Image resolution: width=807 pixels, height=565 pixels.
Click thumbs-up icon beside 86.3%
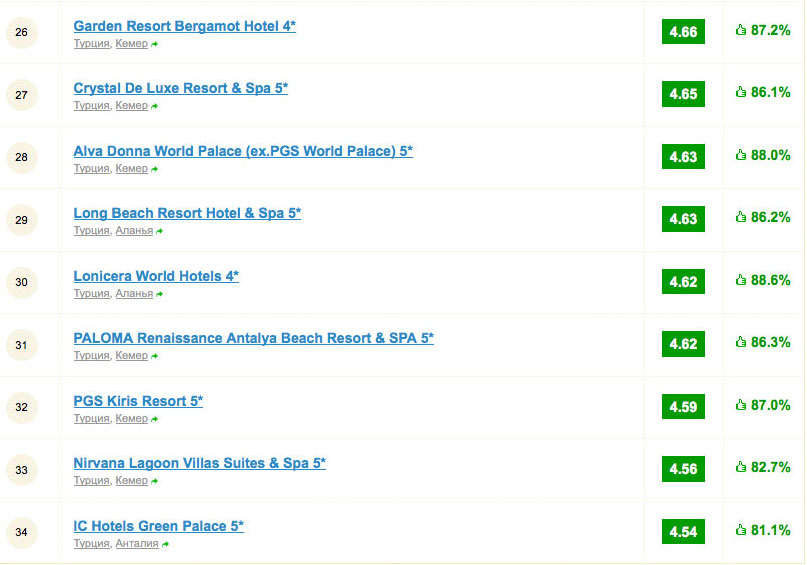(741, 342)
